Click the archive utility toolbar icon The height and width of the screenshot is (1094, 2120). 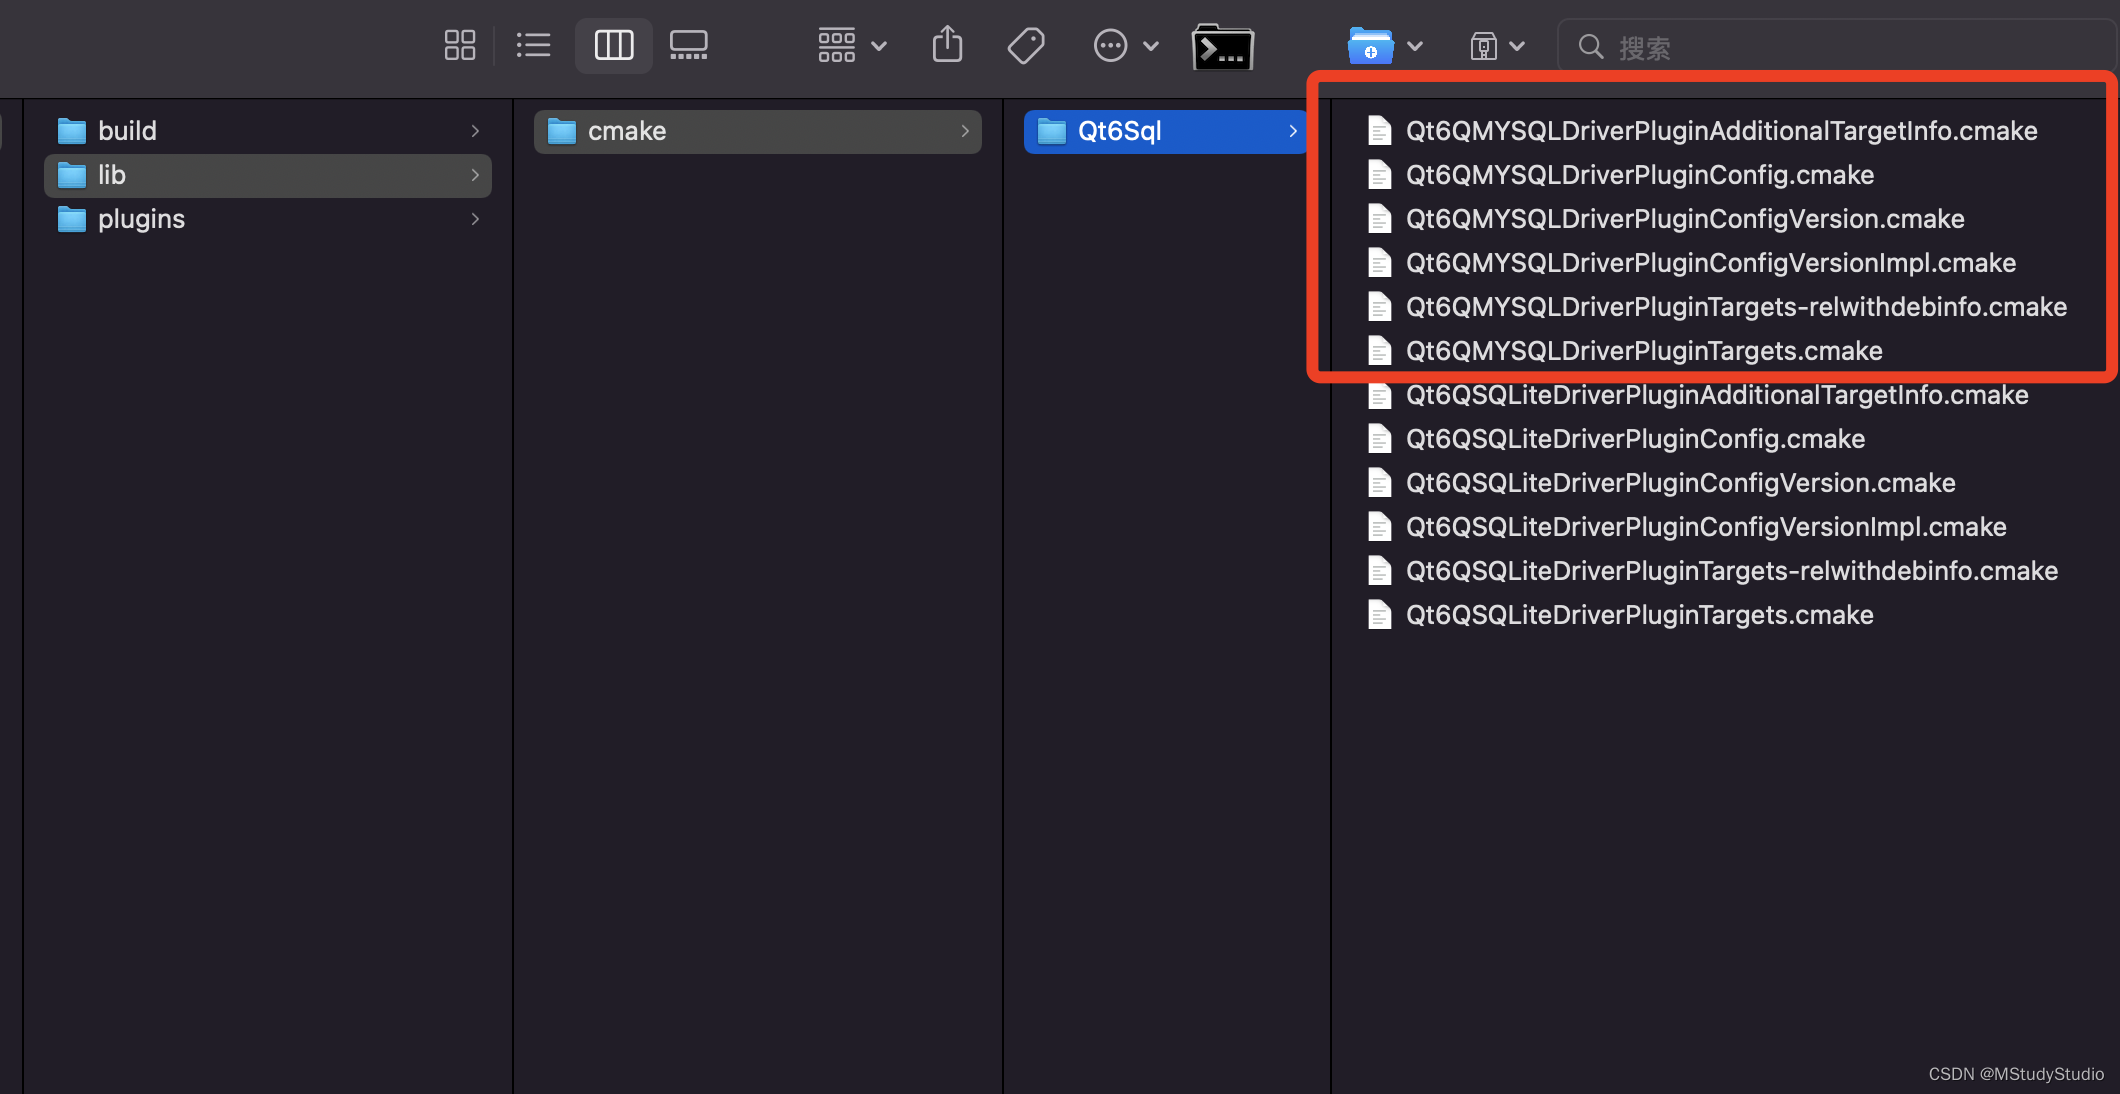tap(1483, 46)
